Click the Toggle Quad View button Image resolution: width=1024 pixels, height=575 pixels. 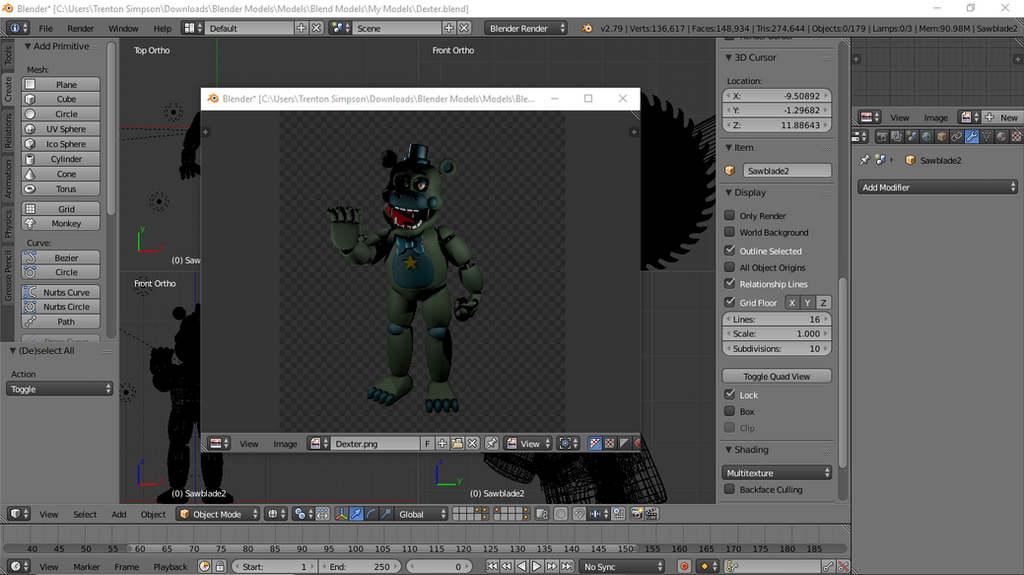point(776,376)
